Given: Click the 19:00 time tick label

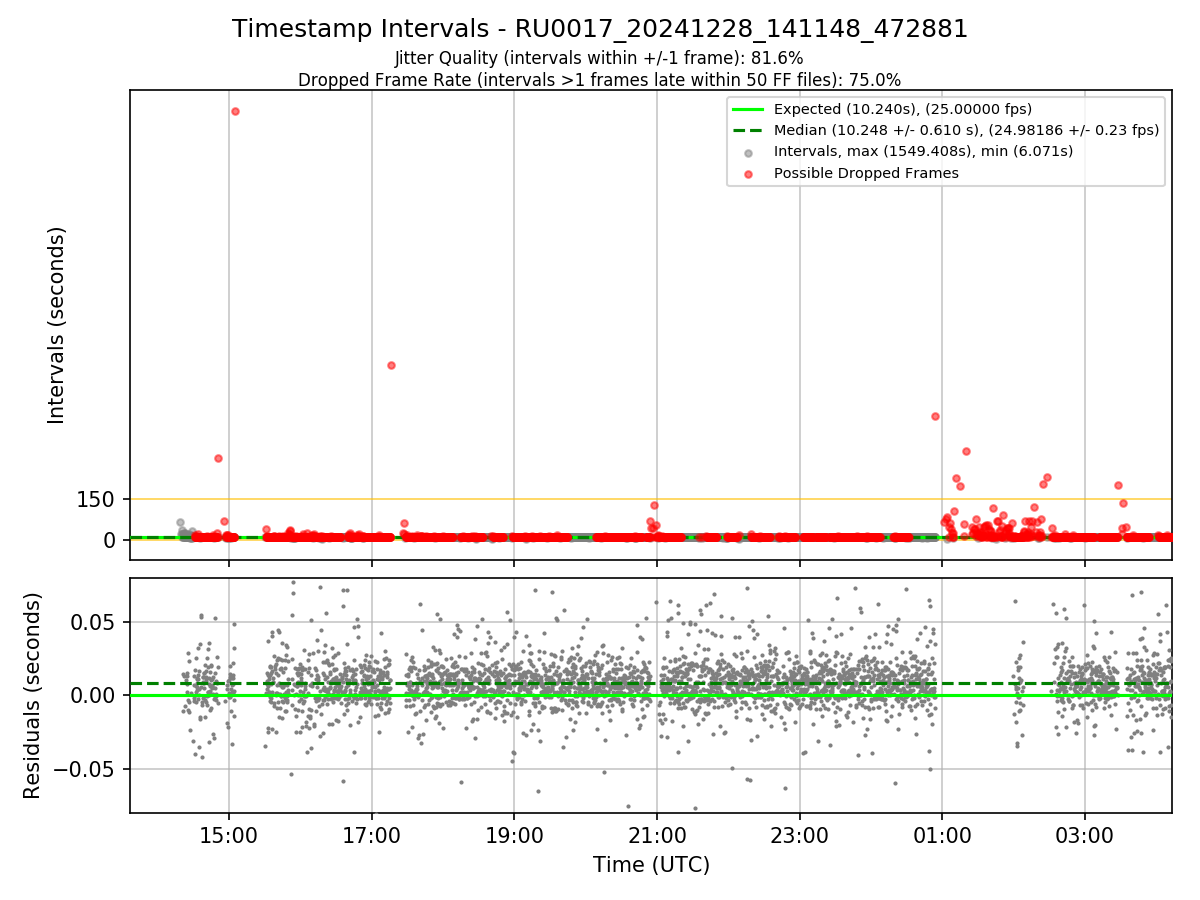Looking at the screenshot, I should [x=514, y=834].
